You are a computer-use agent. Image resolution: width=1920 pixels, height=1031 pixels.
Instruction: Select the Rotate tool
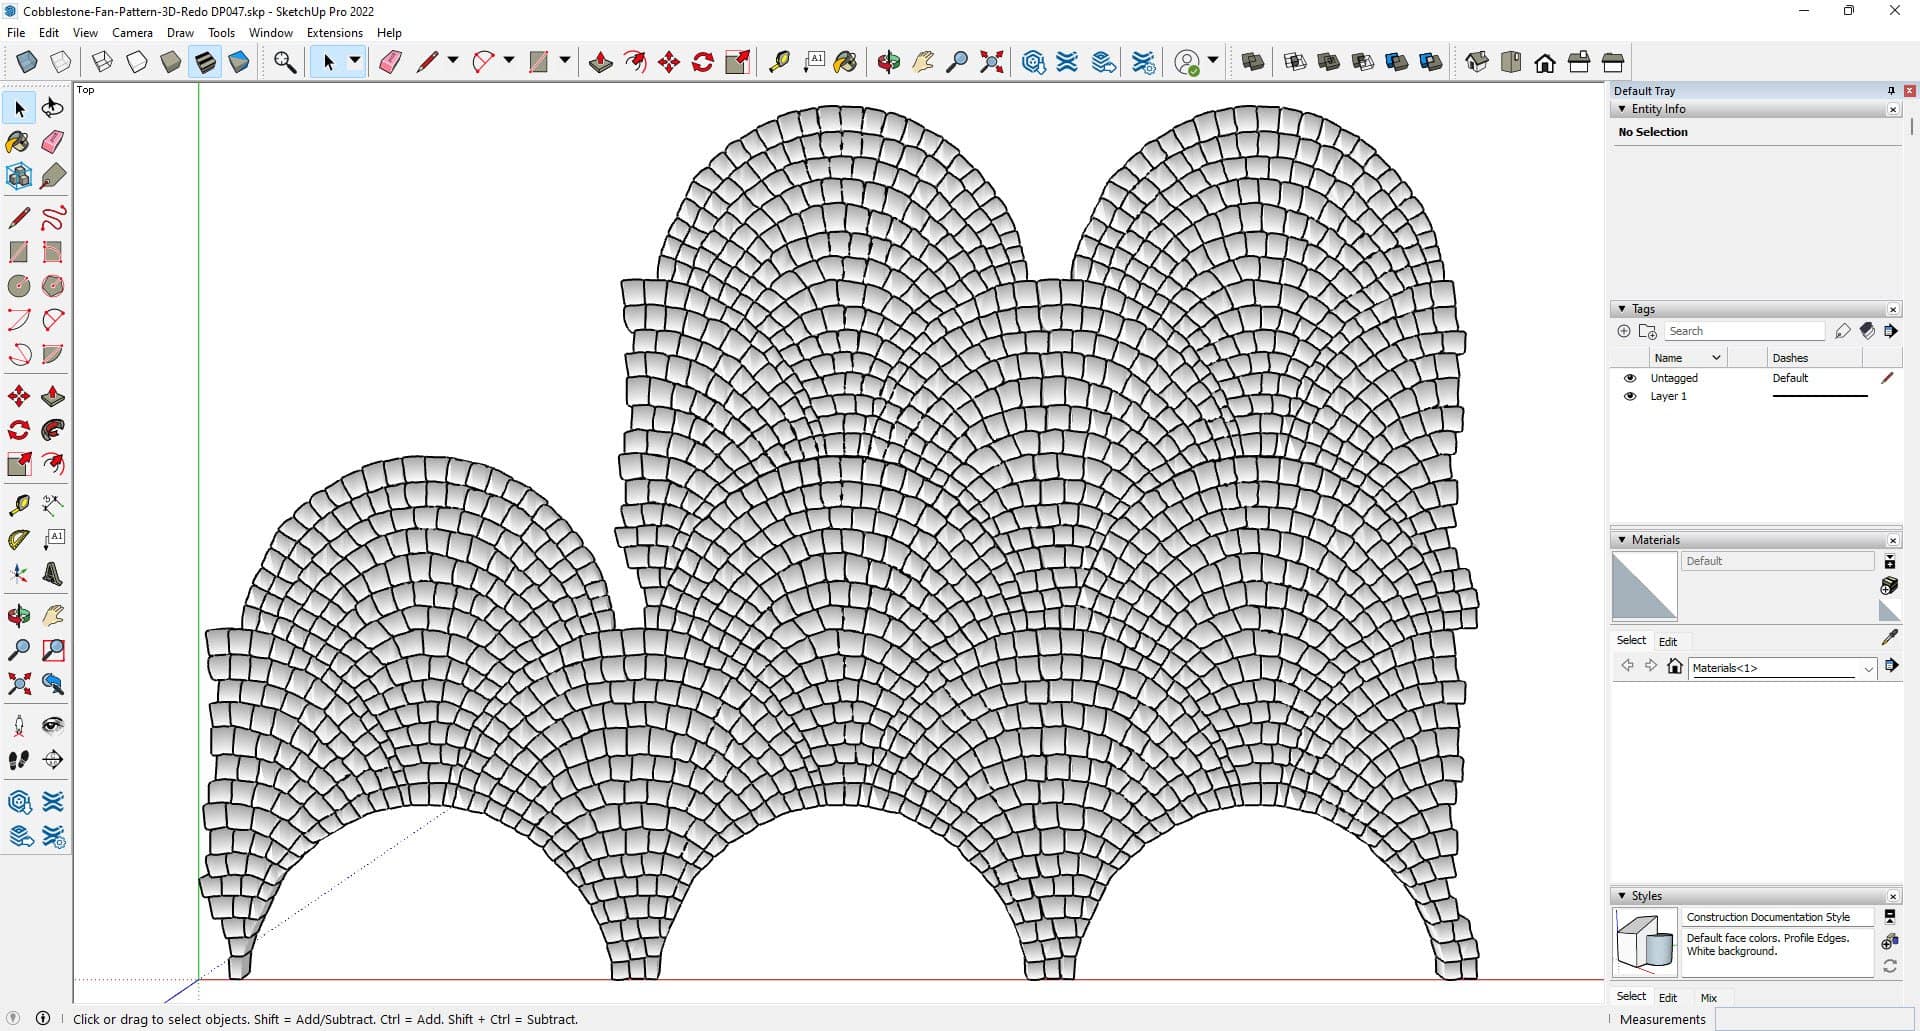(18, 431)
